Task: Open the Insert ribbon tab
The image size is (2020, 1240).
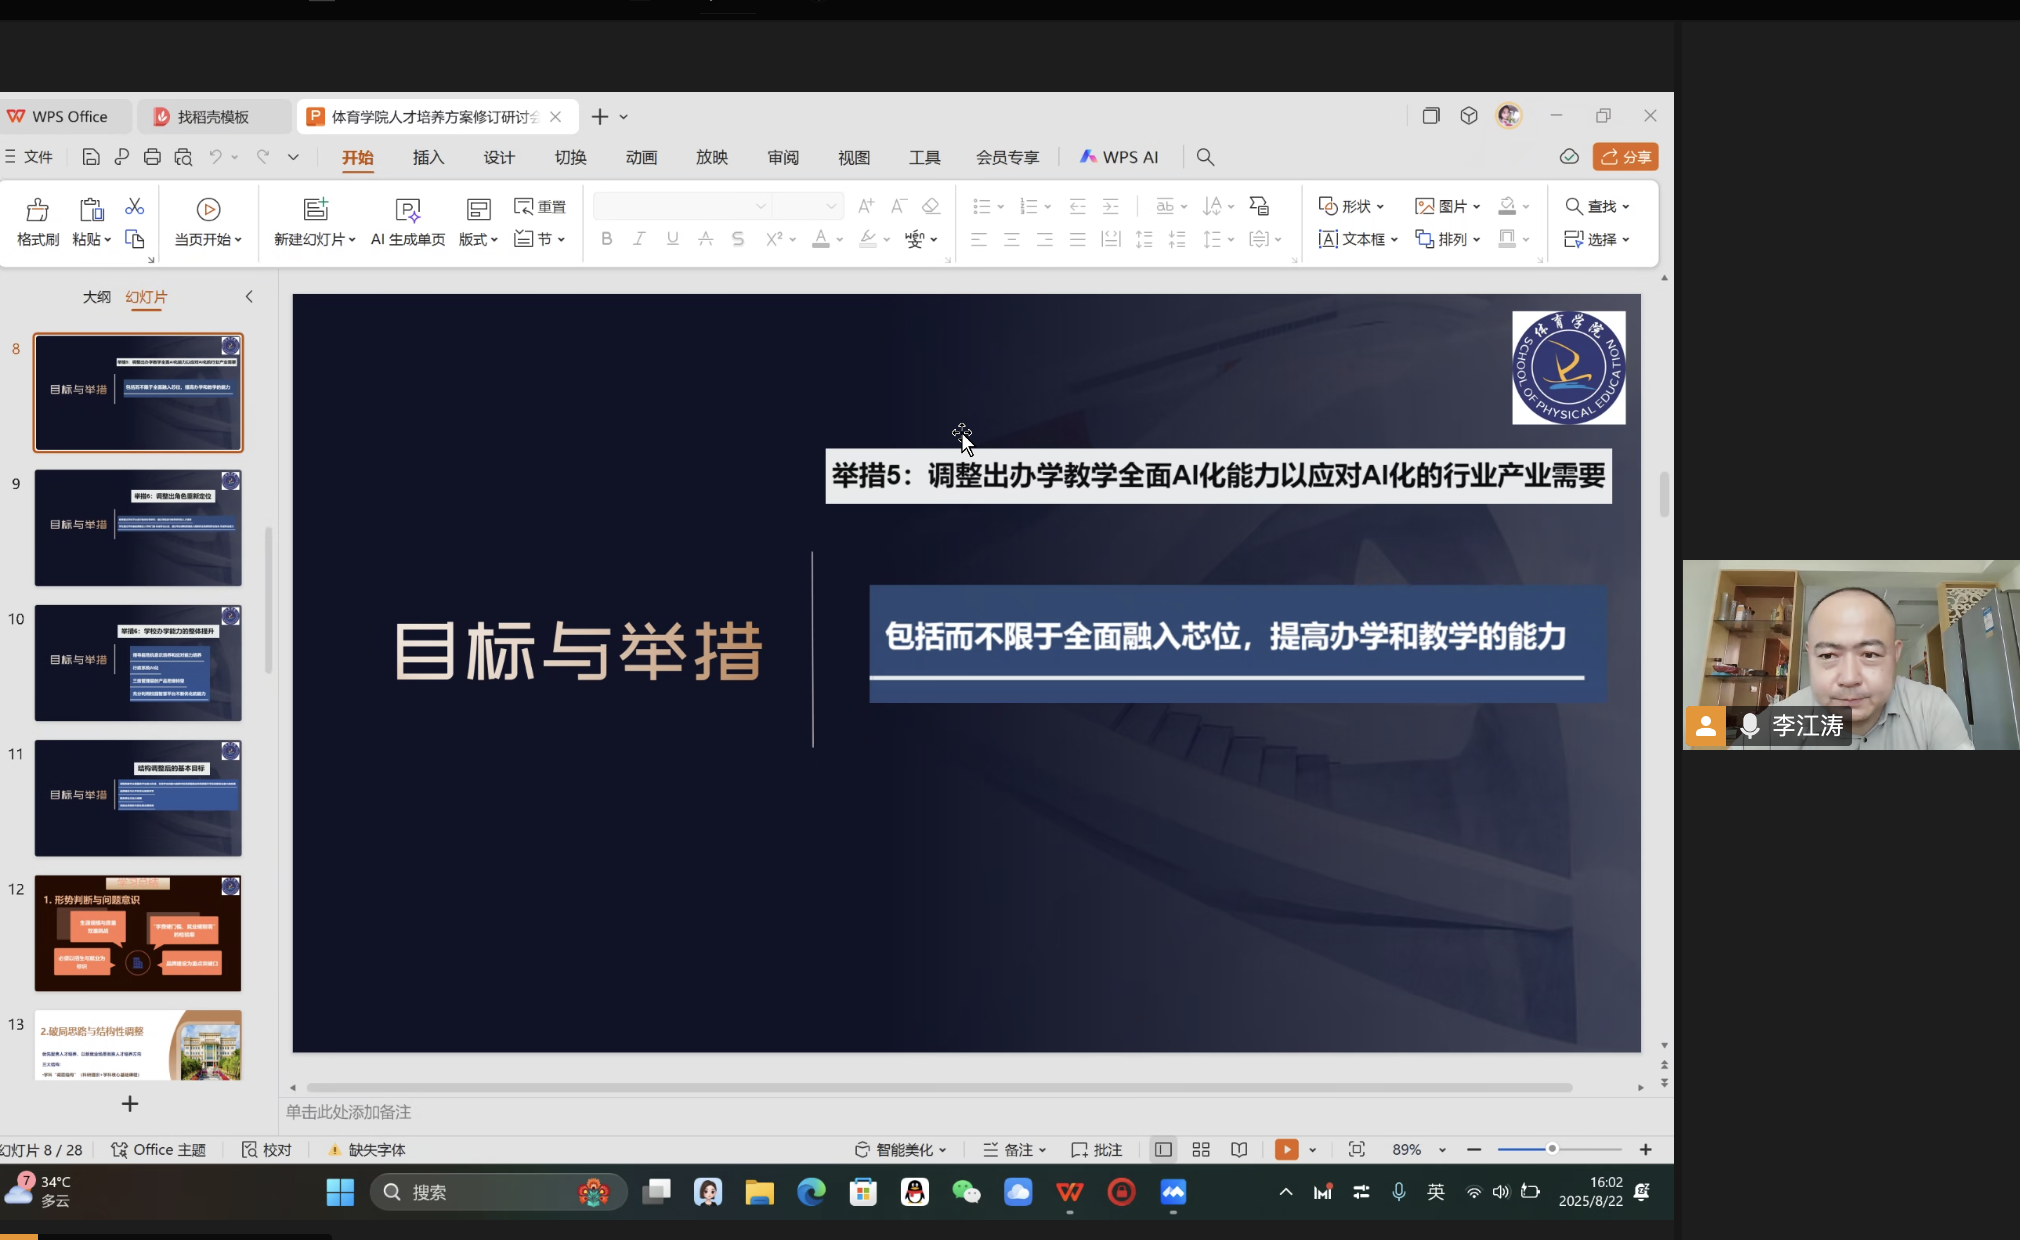Action: point(428,157)
